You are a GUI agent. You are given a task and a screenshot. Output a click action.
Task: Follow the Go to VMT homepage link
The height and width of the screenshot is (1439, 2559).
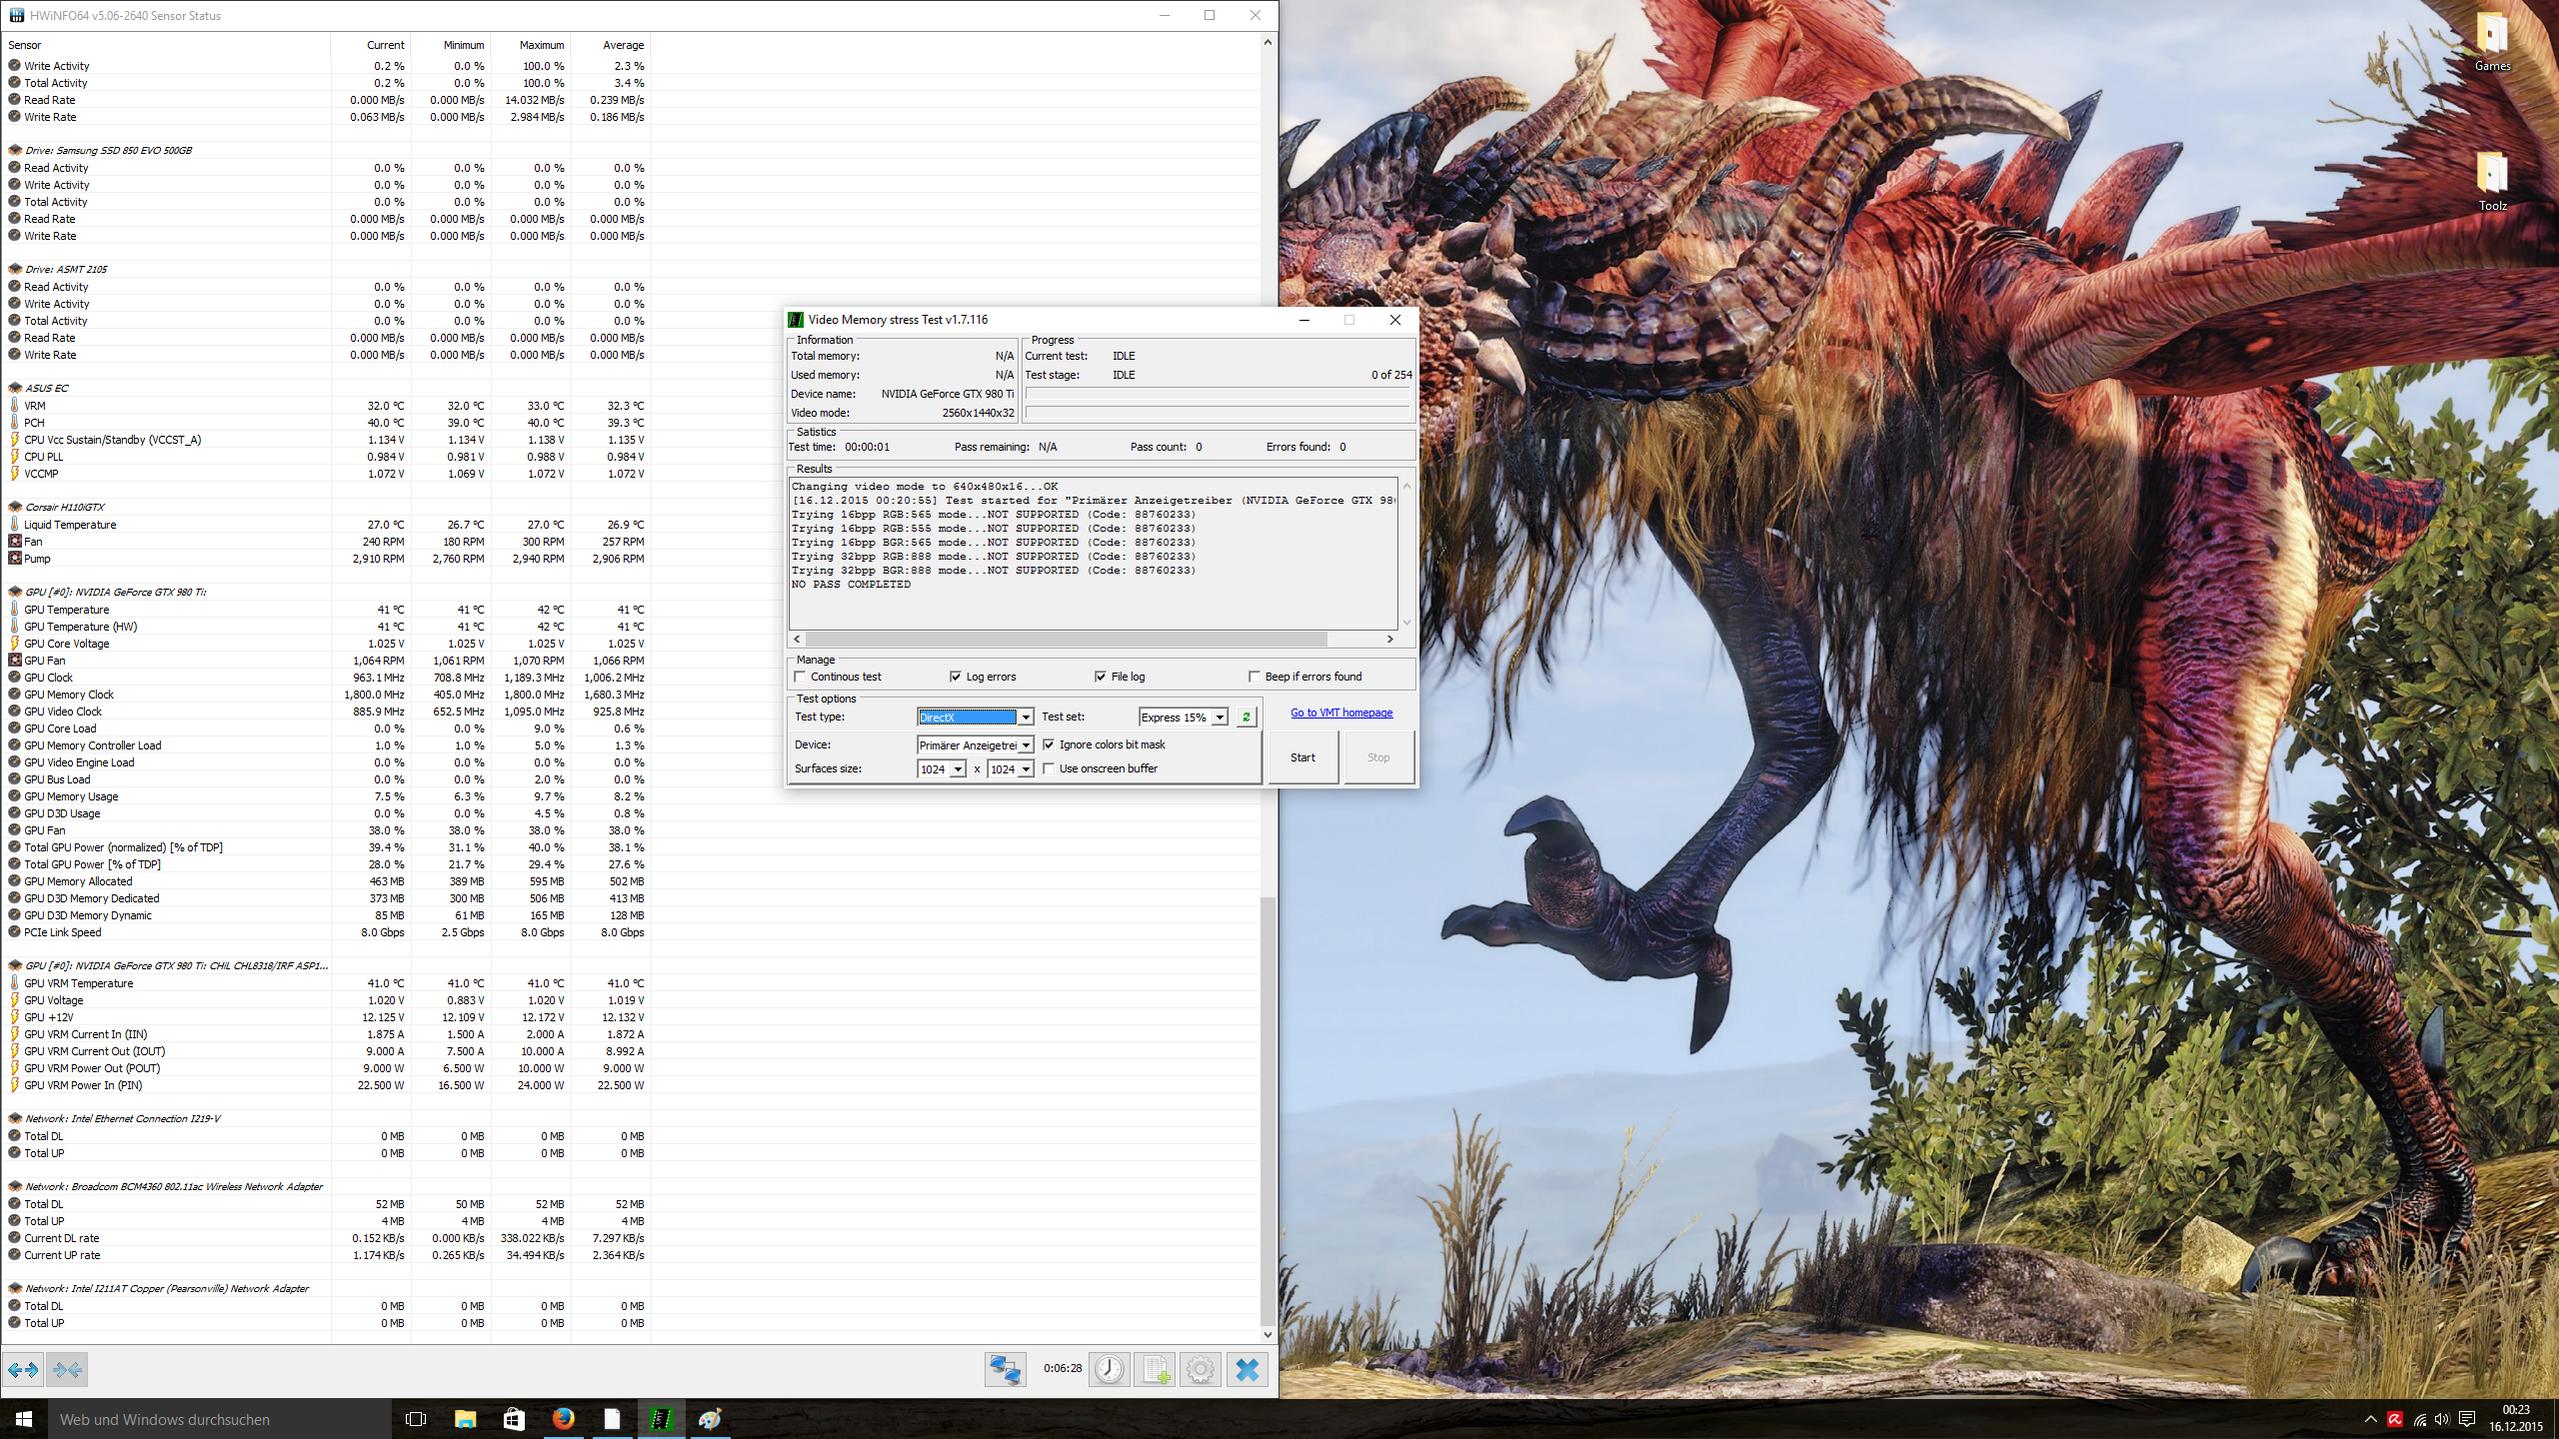pos(1341,713)
